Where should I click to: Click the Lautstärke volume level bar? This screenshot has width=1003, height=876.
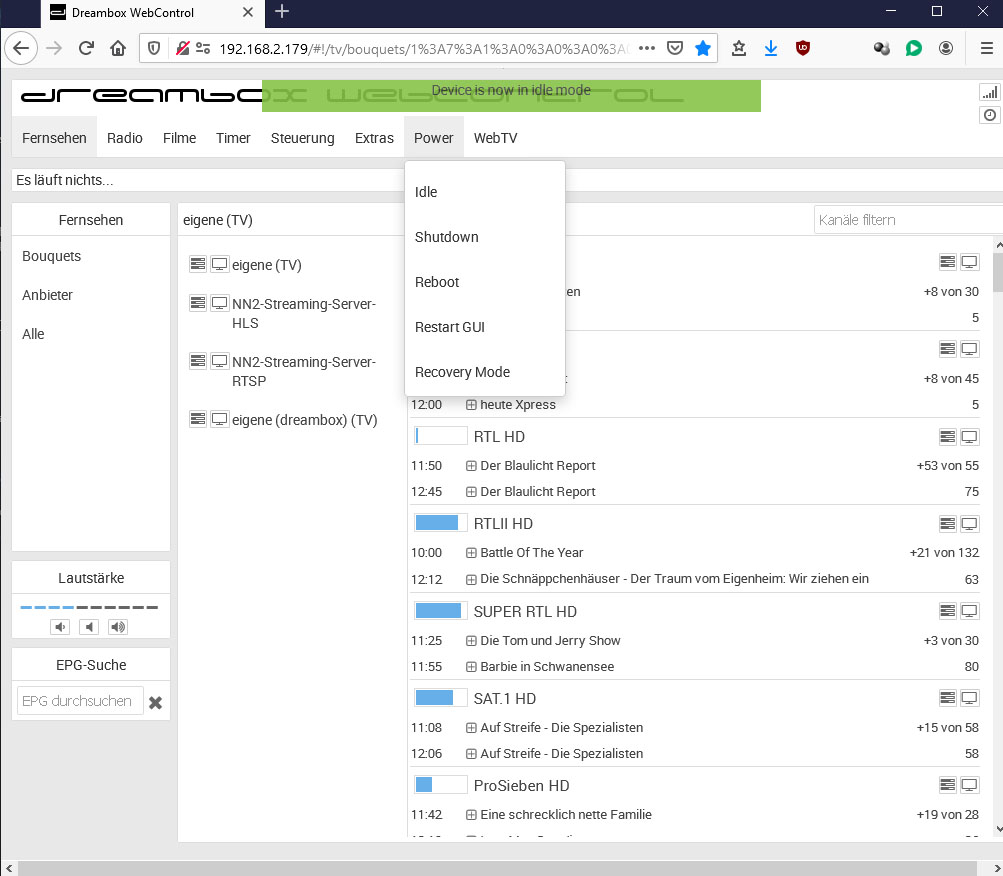tap(89, 607)
